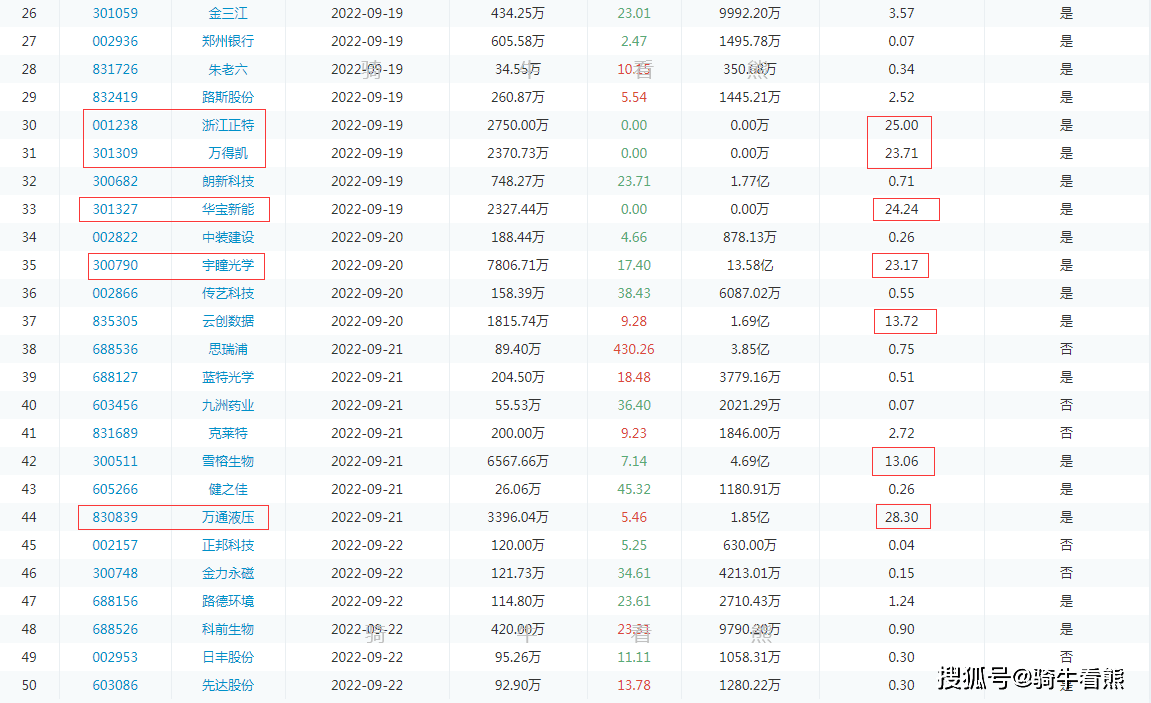Click stock code 300511

tap(115, 461)
